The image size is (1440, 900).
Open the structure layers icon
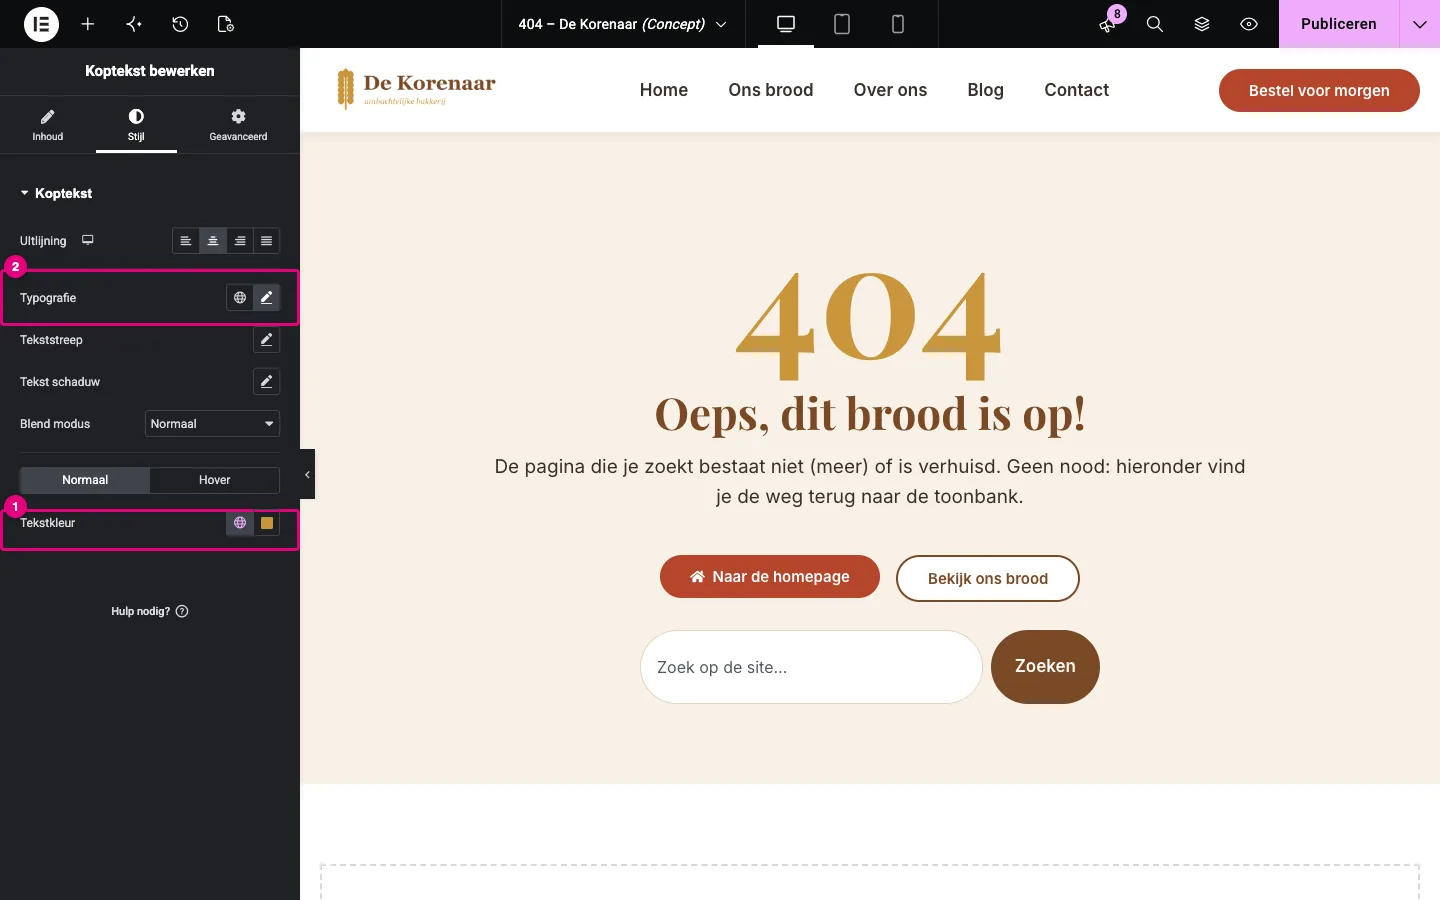coord(1202,24)
